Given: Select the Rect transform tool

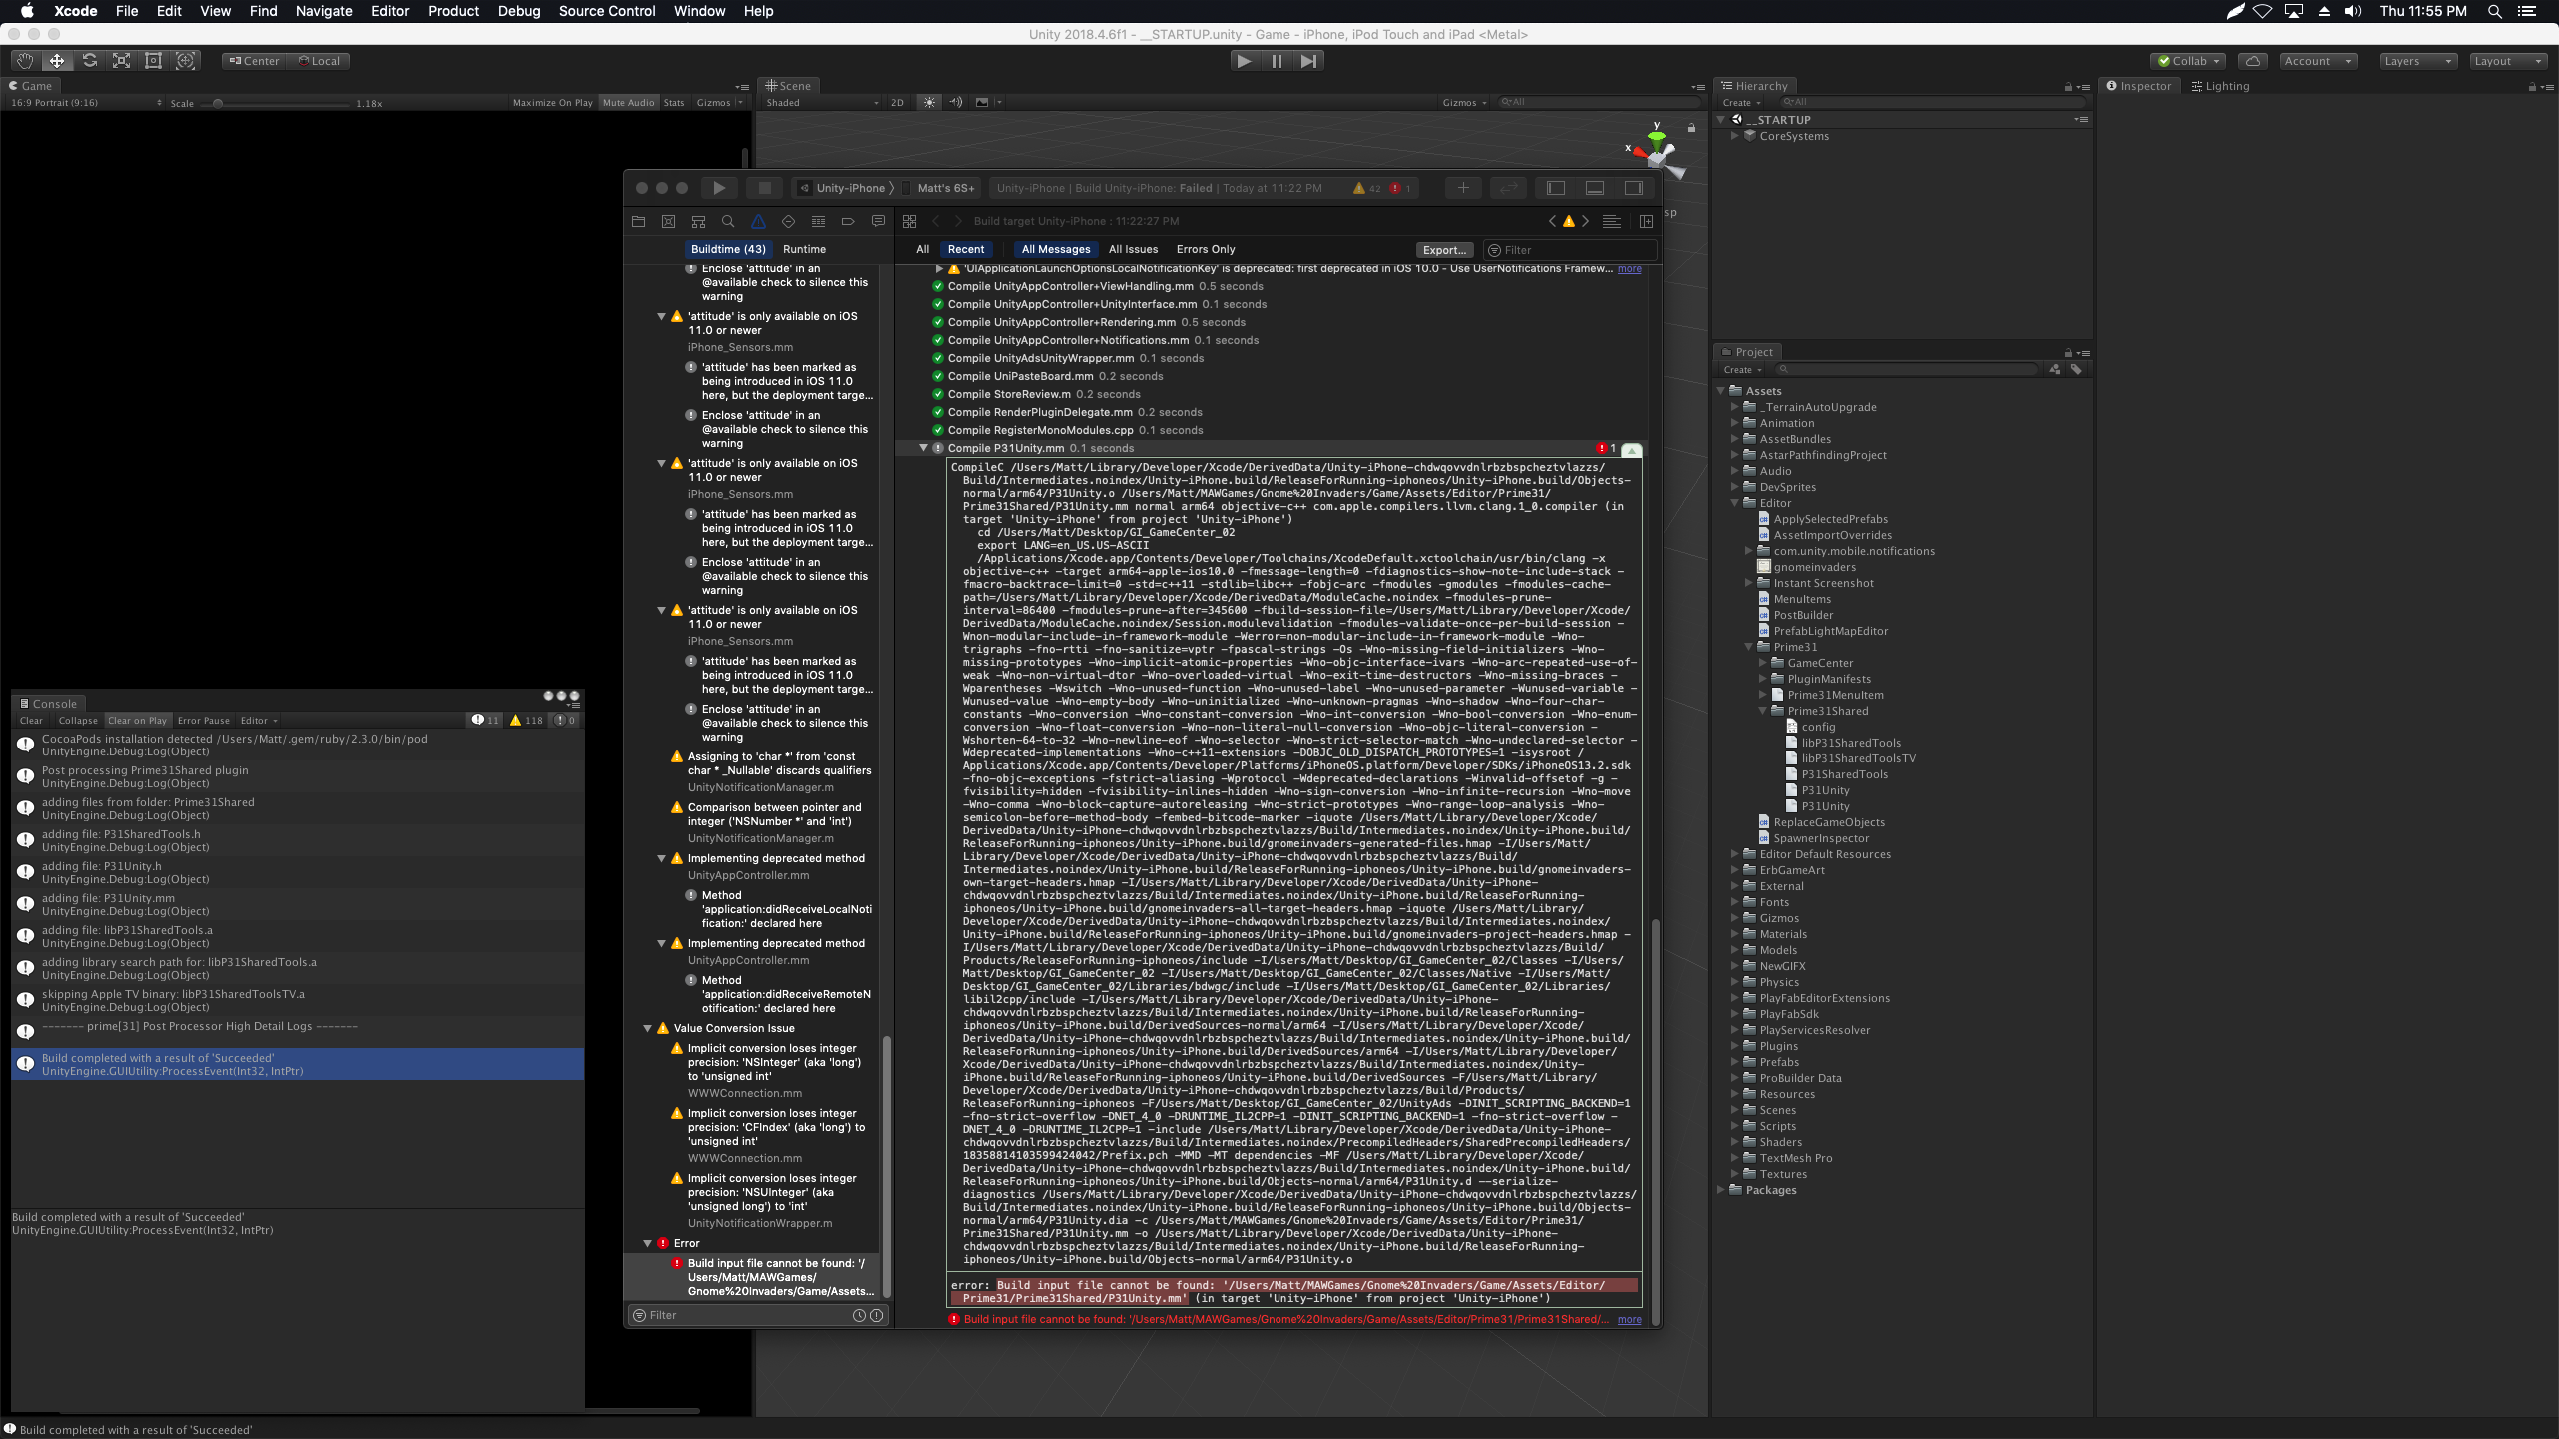Looking at the screenshot, I should coord(153,61).
